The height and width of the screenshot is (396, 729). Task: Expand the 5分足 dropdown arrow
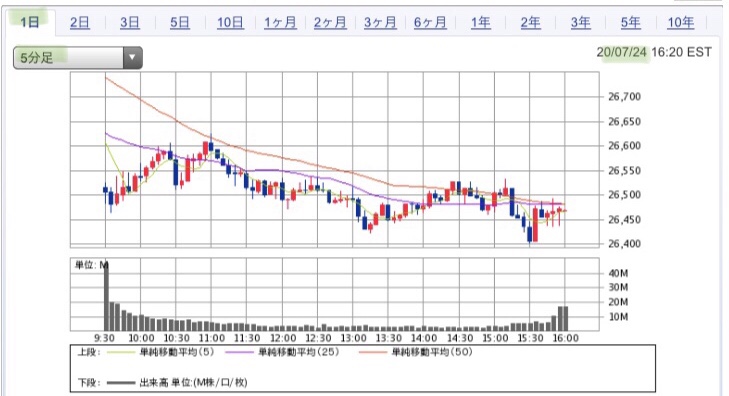point(133,58)
